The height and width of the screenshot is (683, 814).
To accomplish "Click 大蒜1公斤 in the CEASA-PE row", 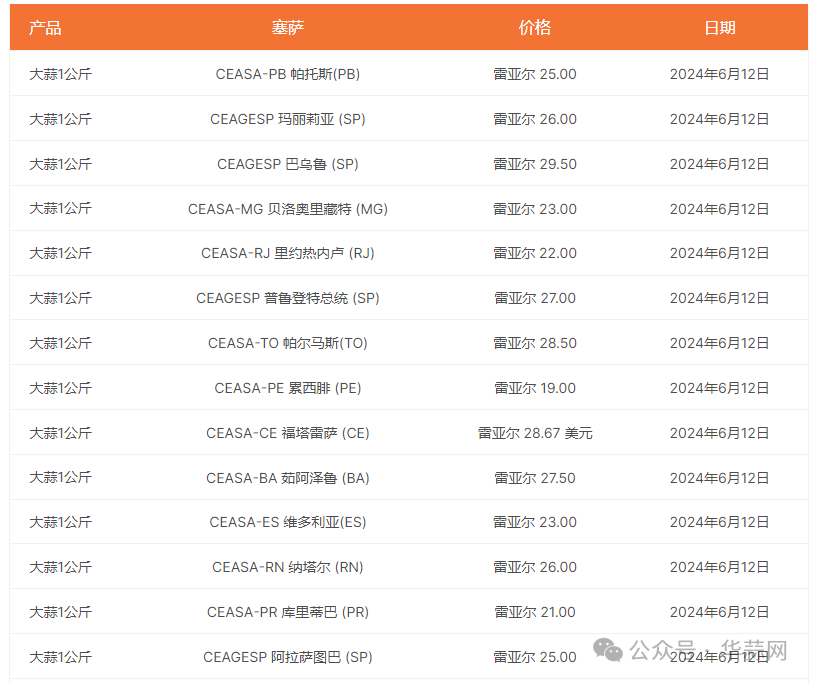I will tap(60, 388).
